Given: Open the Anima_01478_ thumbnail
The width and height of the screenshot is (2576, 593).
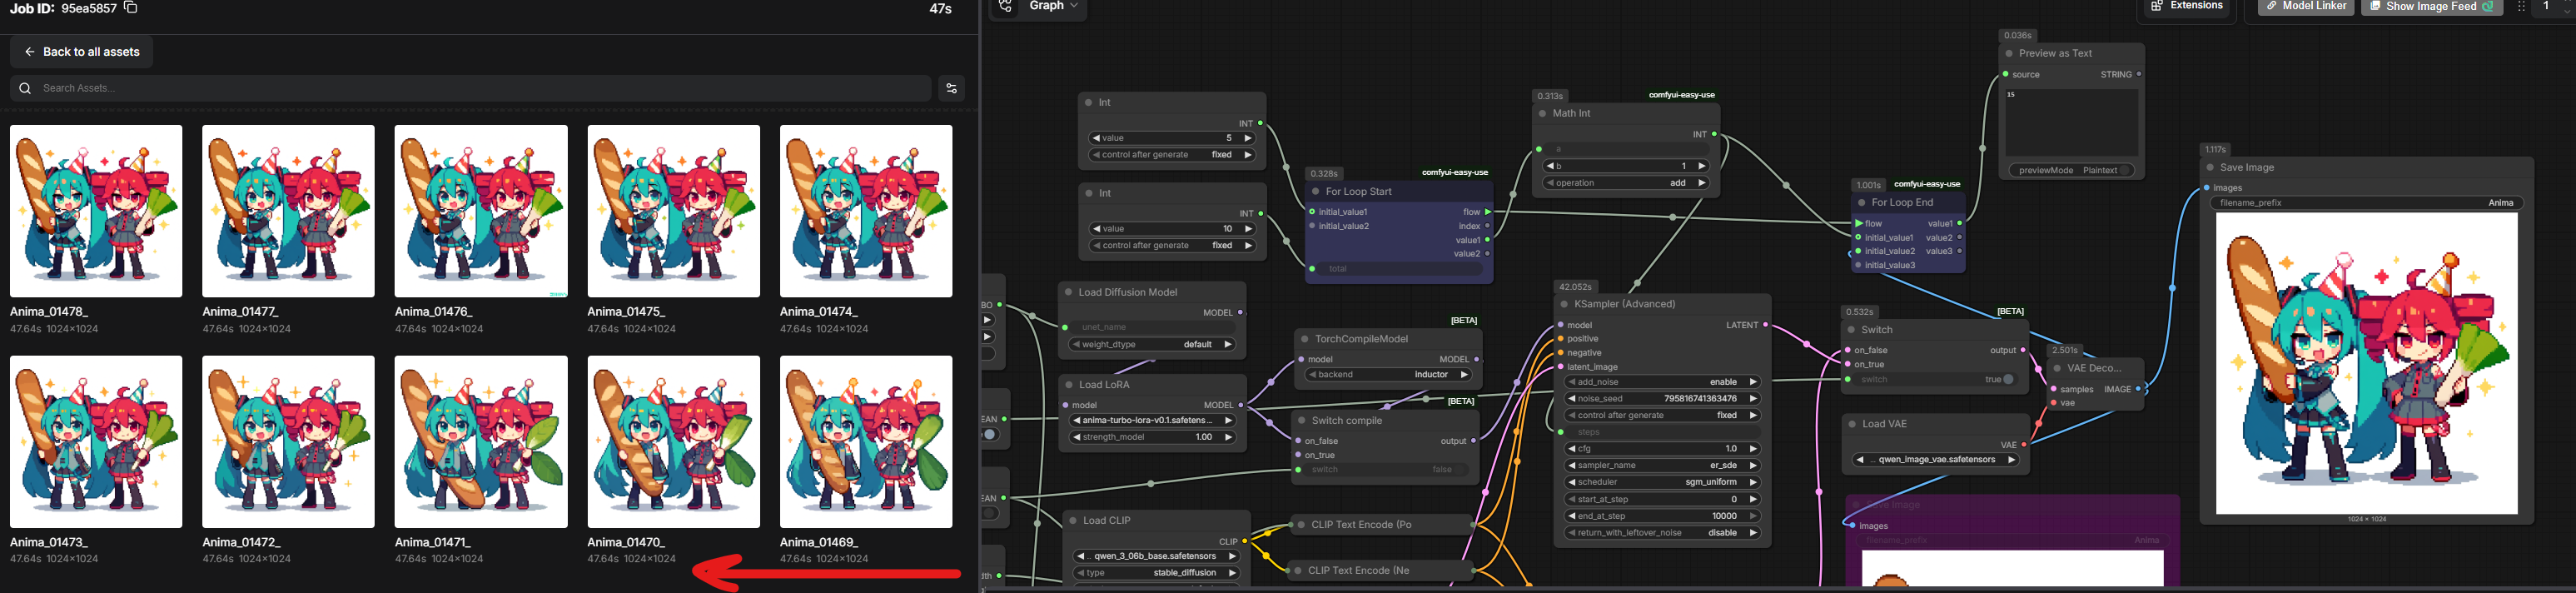Looking at the screenshot, I should [x=96, y=211].
